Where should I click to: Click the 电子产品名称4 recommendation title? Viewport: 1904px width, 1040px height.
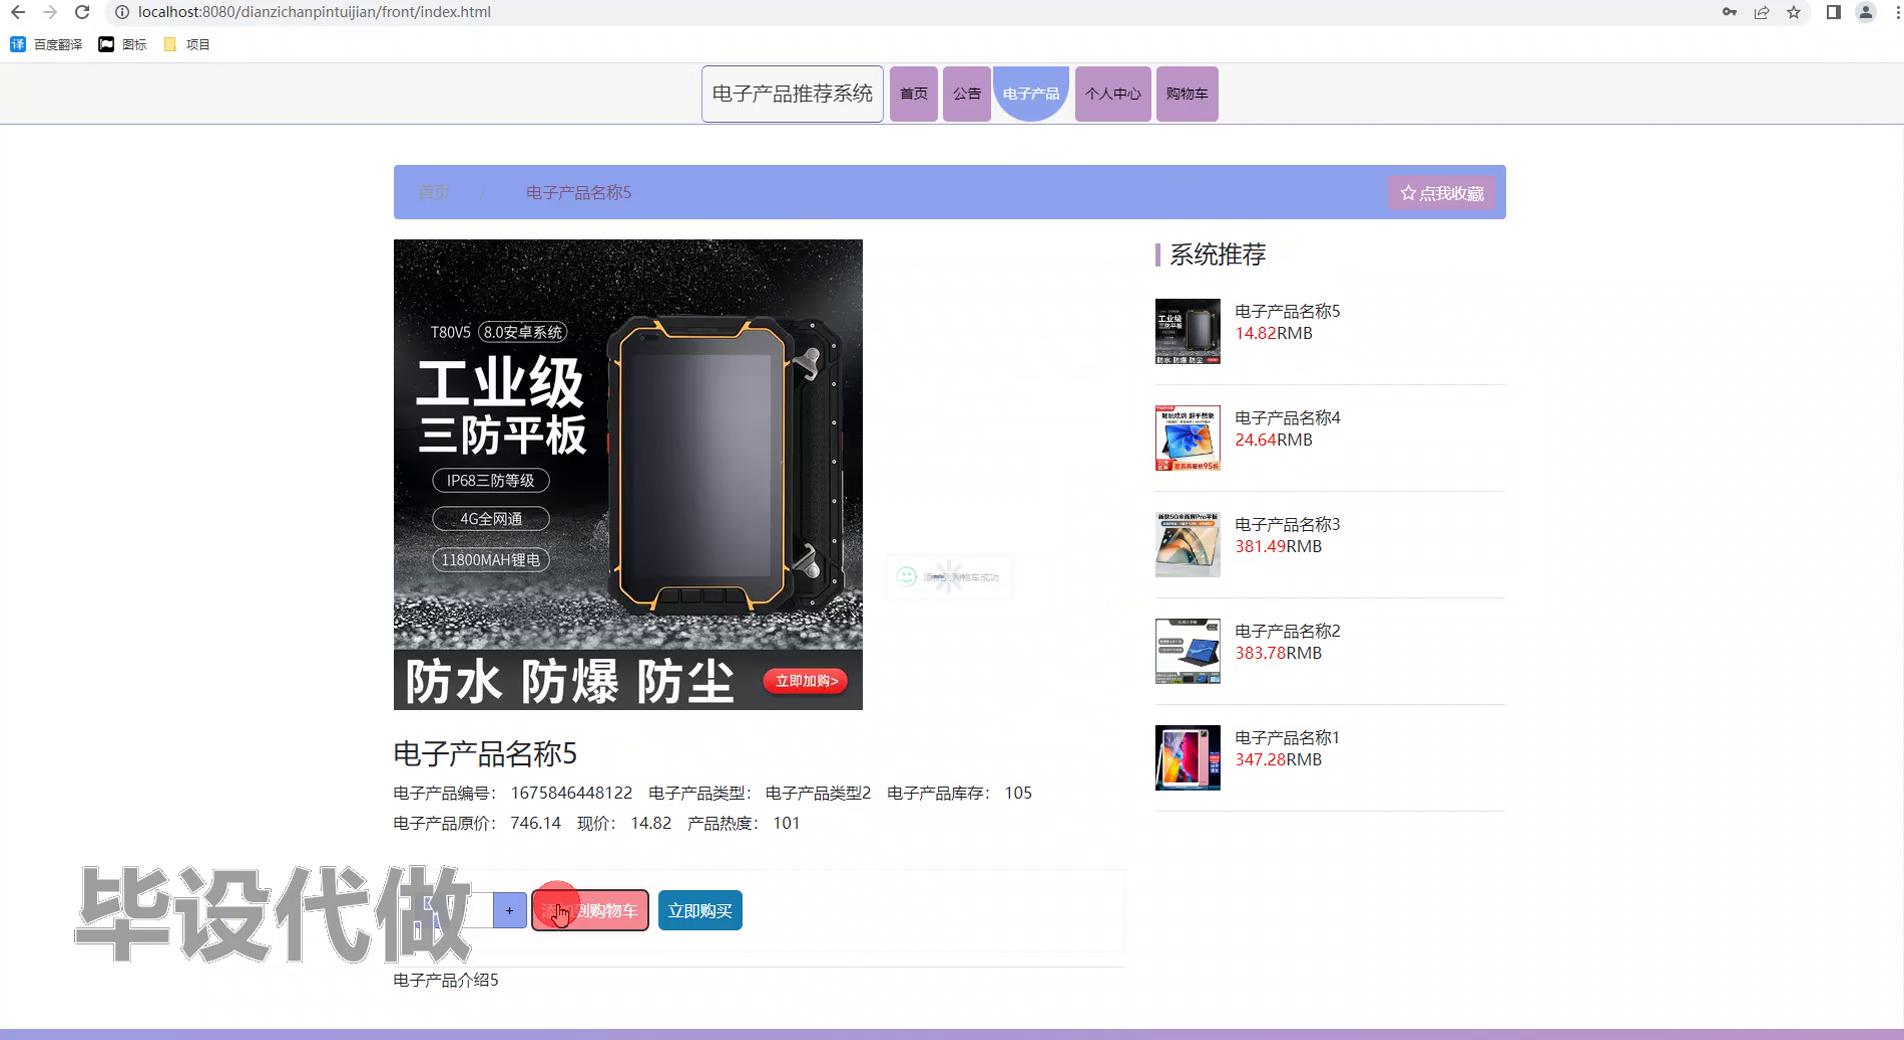click(x=1287, y=417)
